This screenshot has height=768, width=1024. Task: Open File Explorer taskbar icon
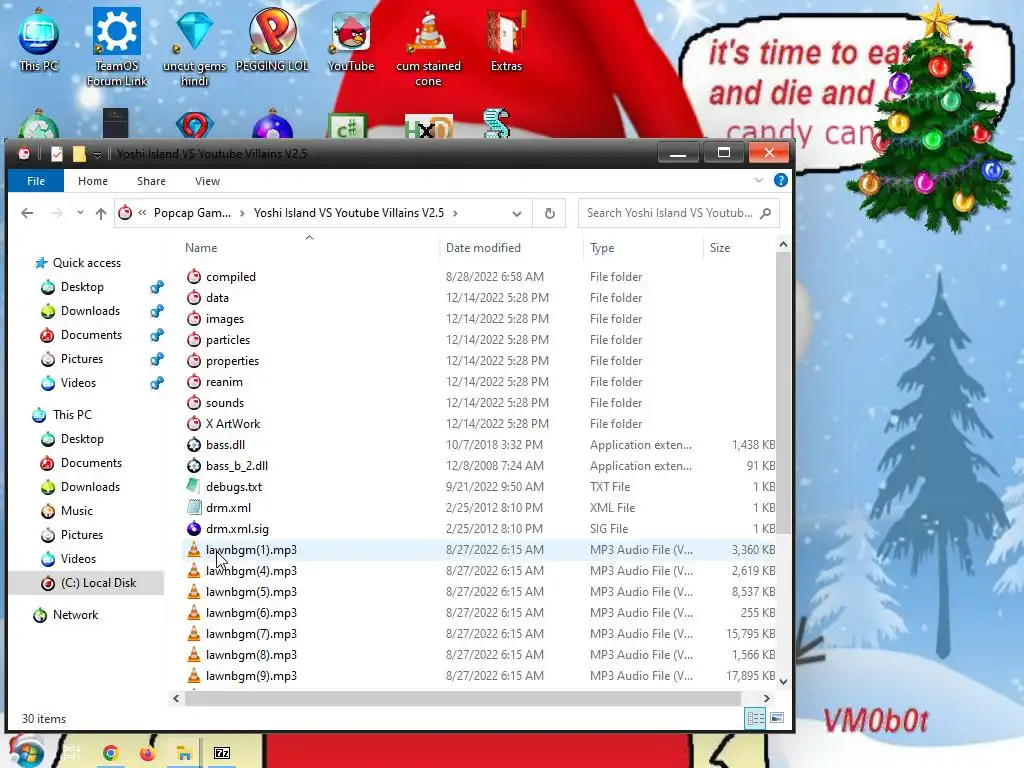[x=184, y=753]
